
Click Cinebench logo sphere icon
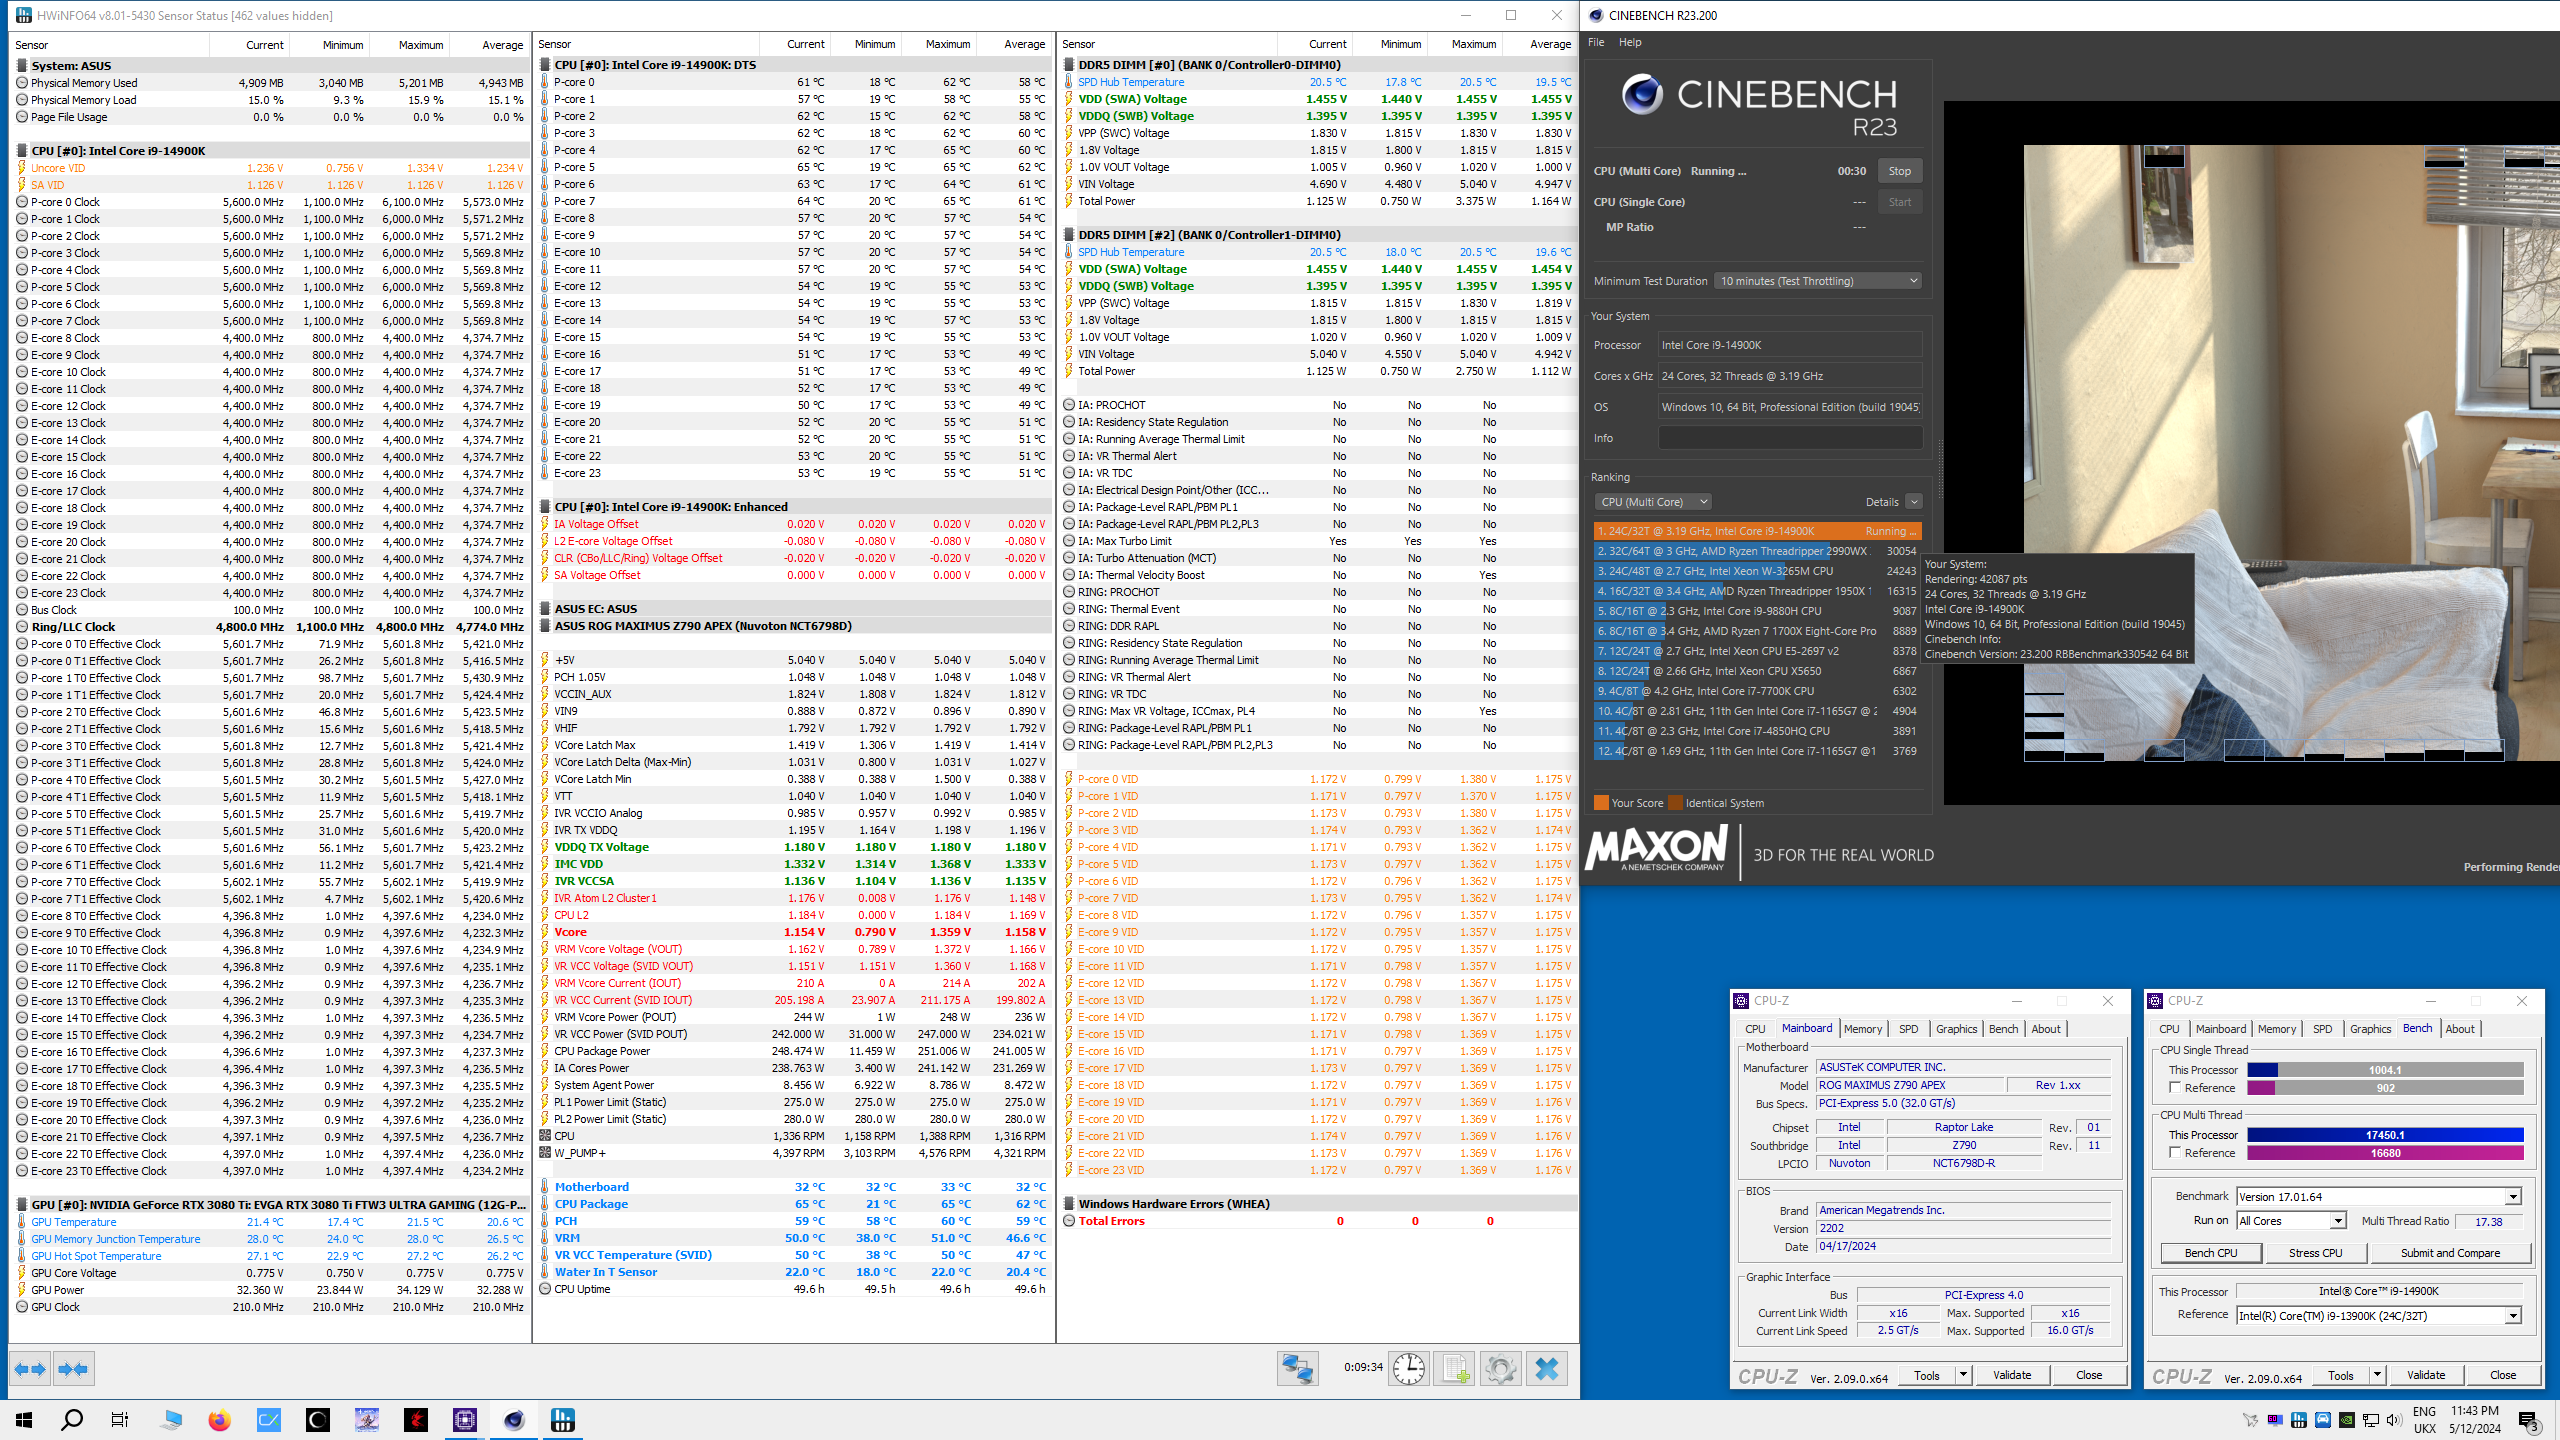tap(1643, 95)
